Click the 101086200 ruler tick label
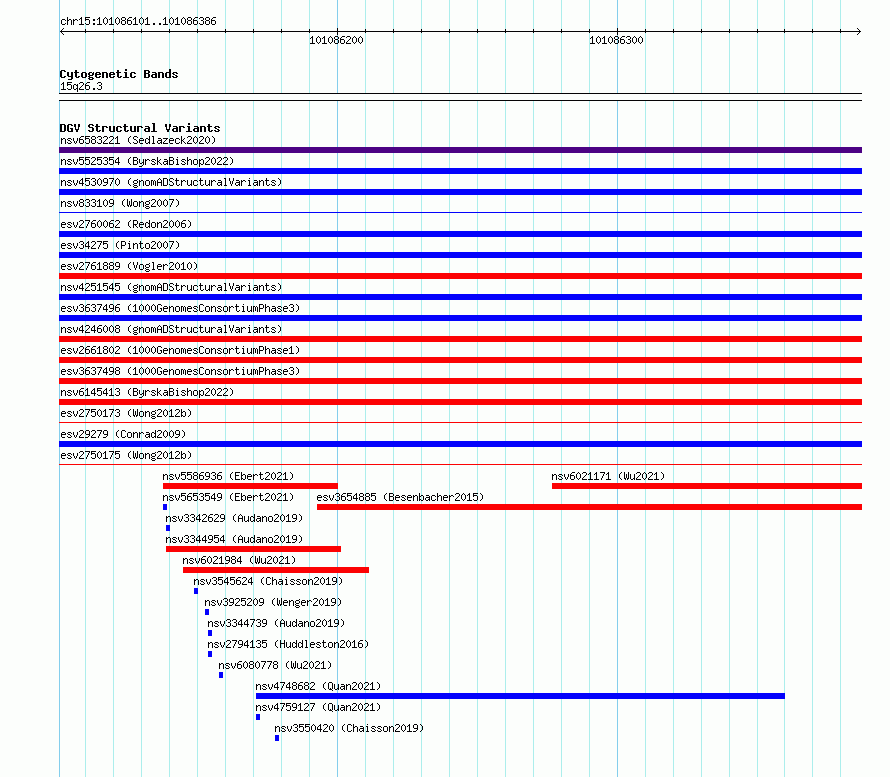The image size is (890, 777). pyautogui.click(x=336, y=40)
